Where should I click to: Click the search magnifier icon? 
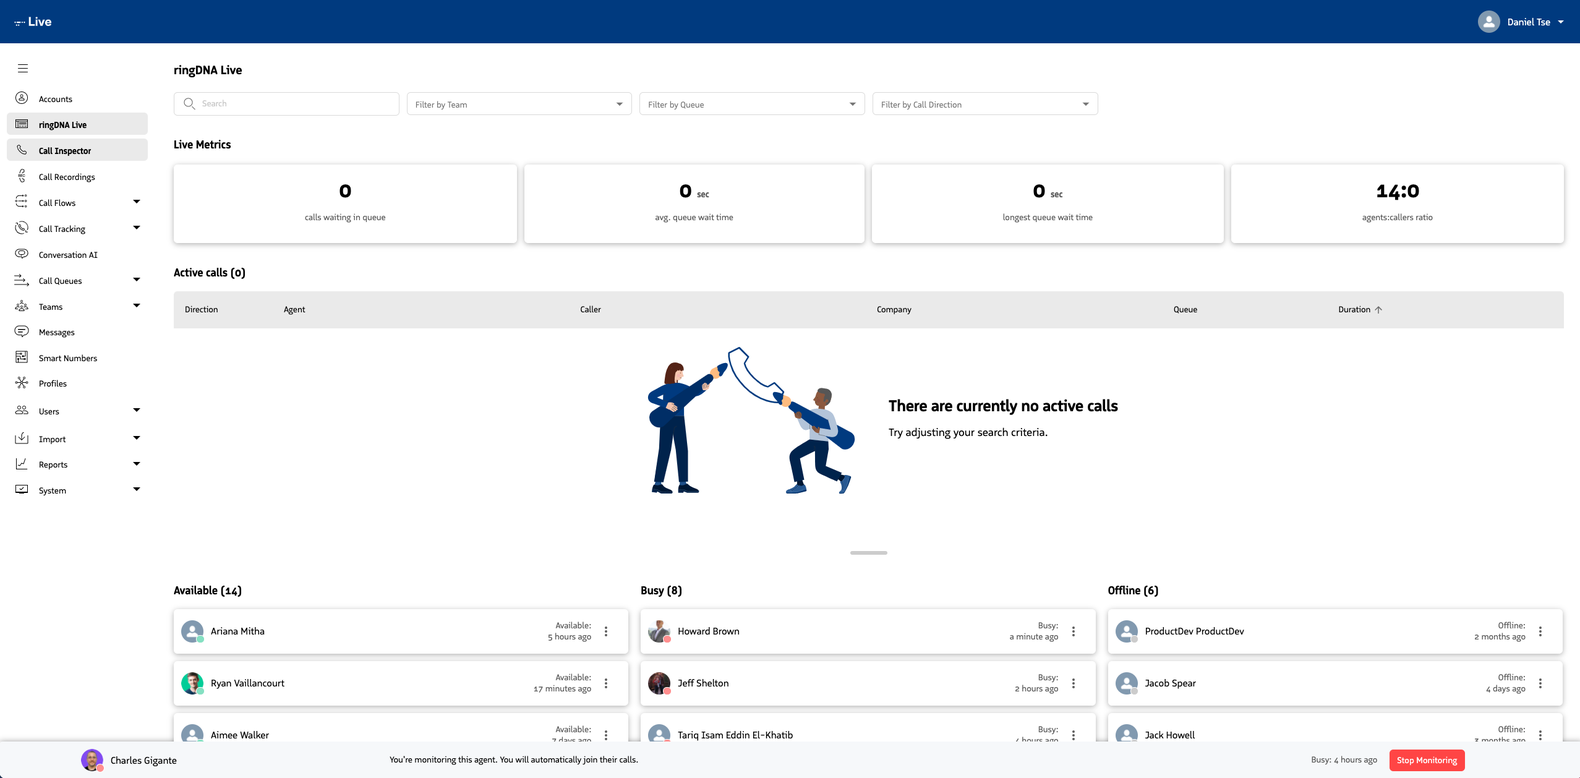189,104
